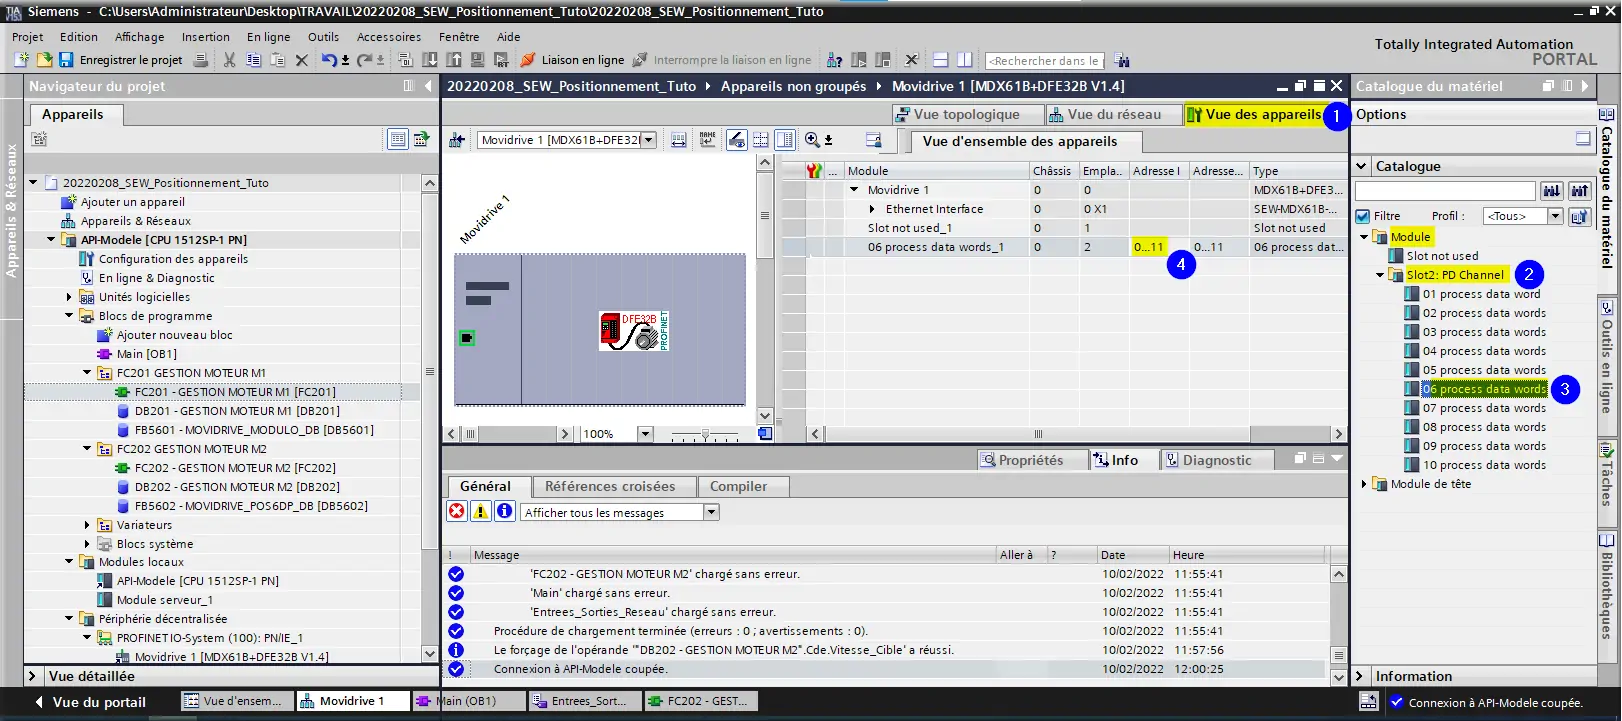Collapse the FC201 GESTION MOTEUR M1 folder

coord(87,373)
